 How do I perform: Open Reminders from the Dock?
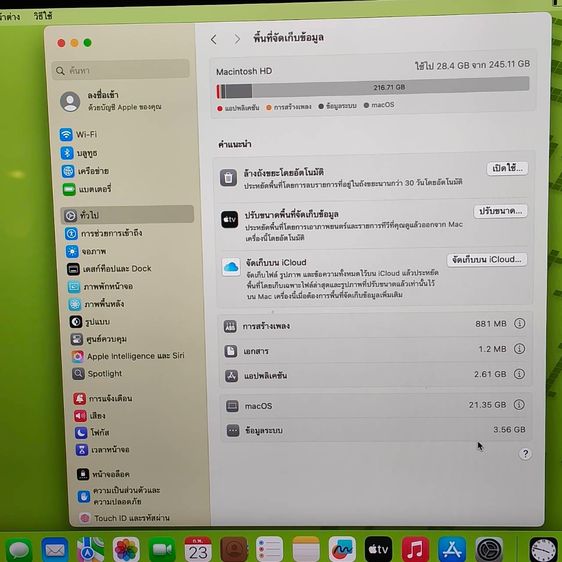coord(270,549)
